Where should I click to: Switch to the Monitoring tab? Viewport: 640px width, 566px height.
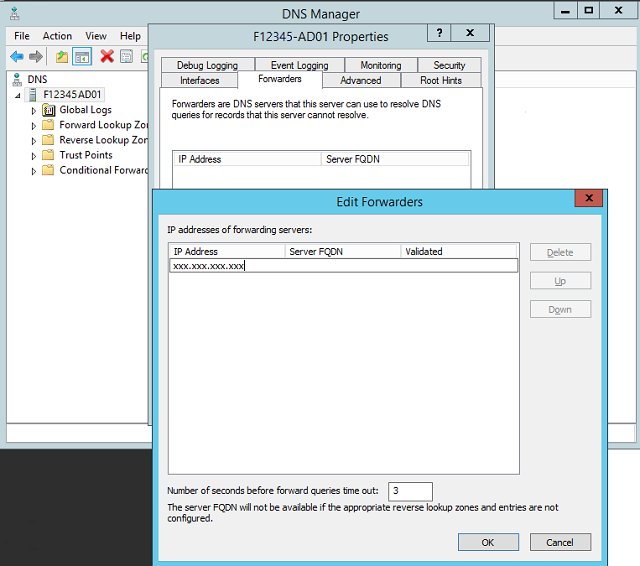point(381,65)
